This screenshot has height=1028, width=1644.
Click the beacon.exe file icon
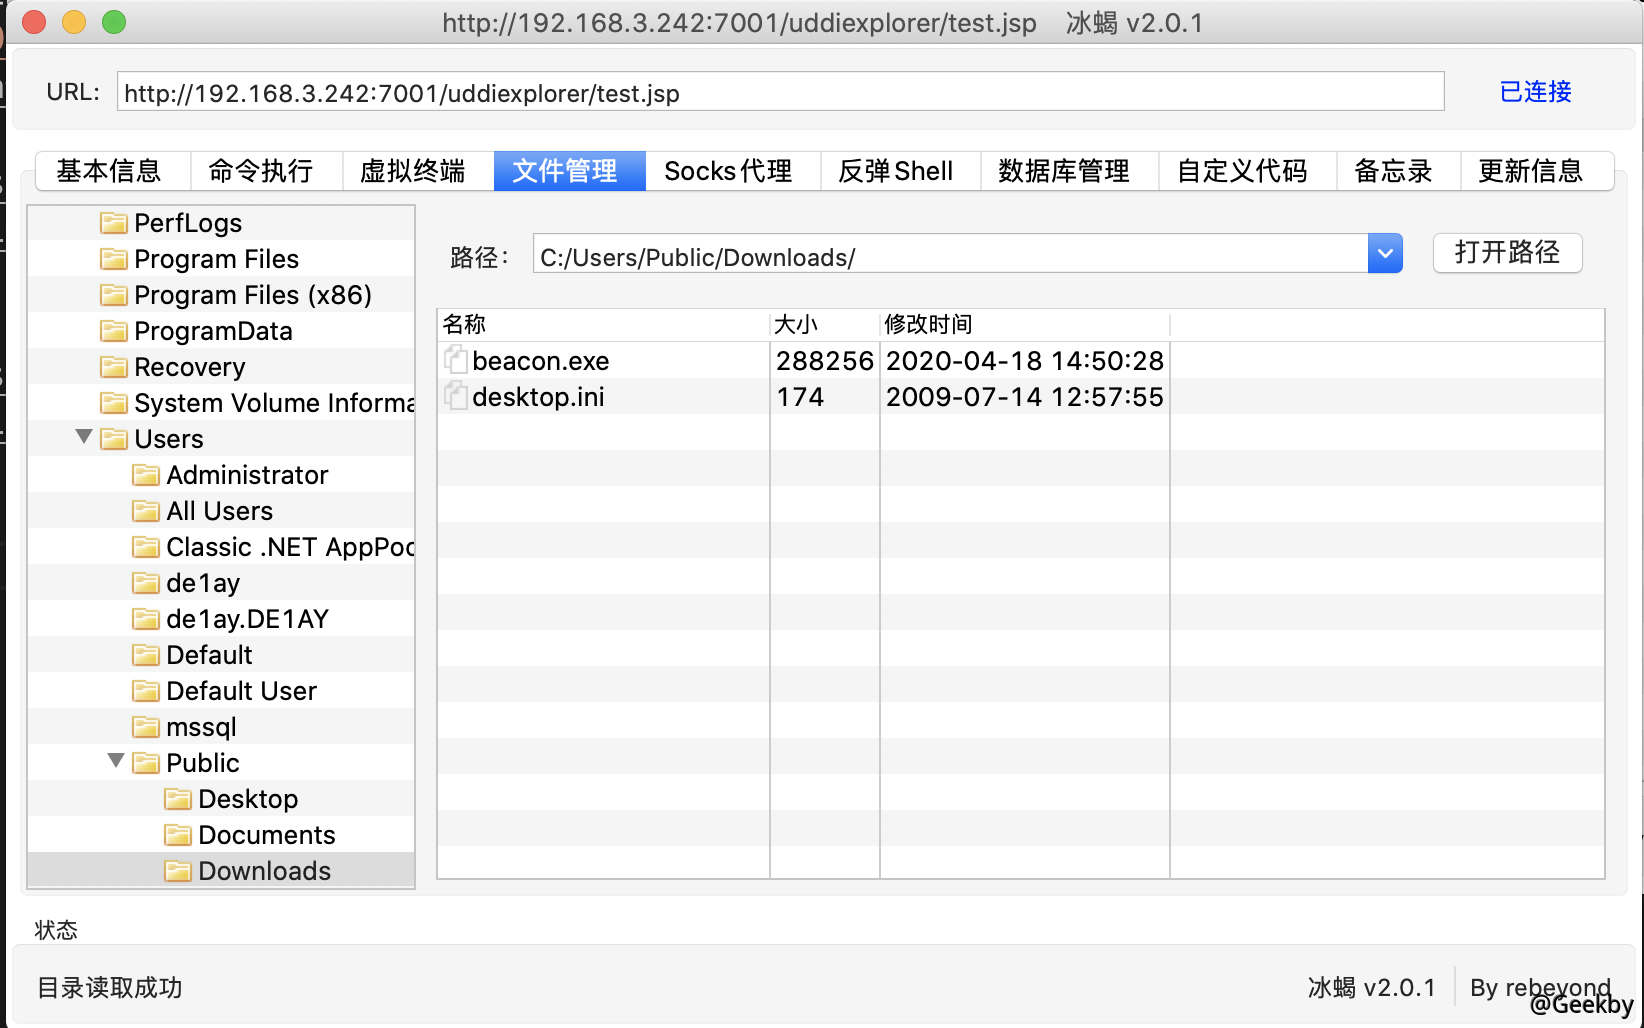point(456,360)
